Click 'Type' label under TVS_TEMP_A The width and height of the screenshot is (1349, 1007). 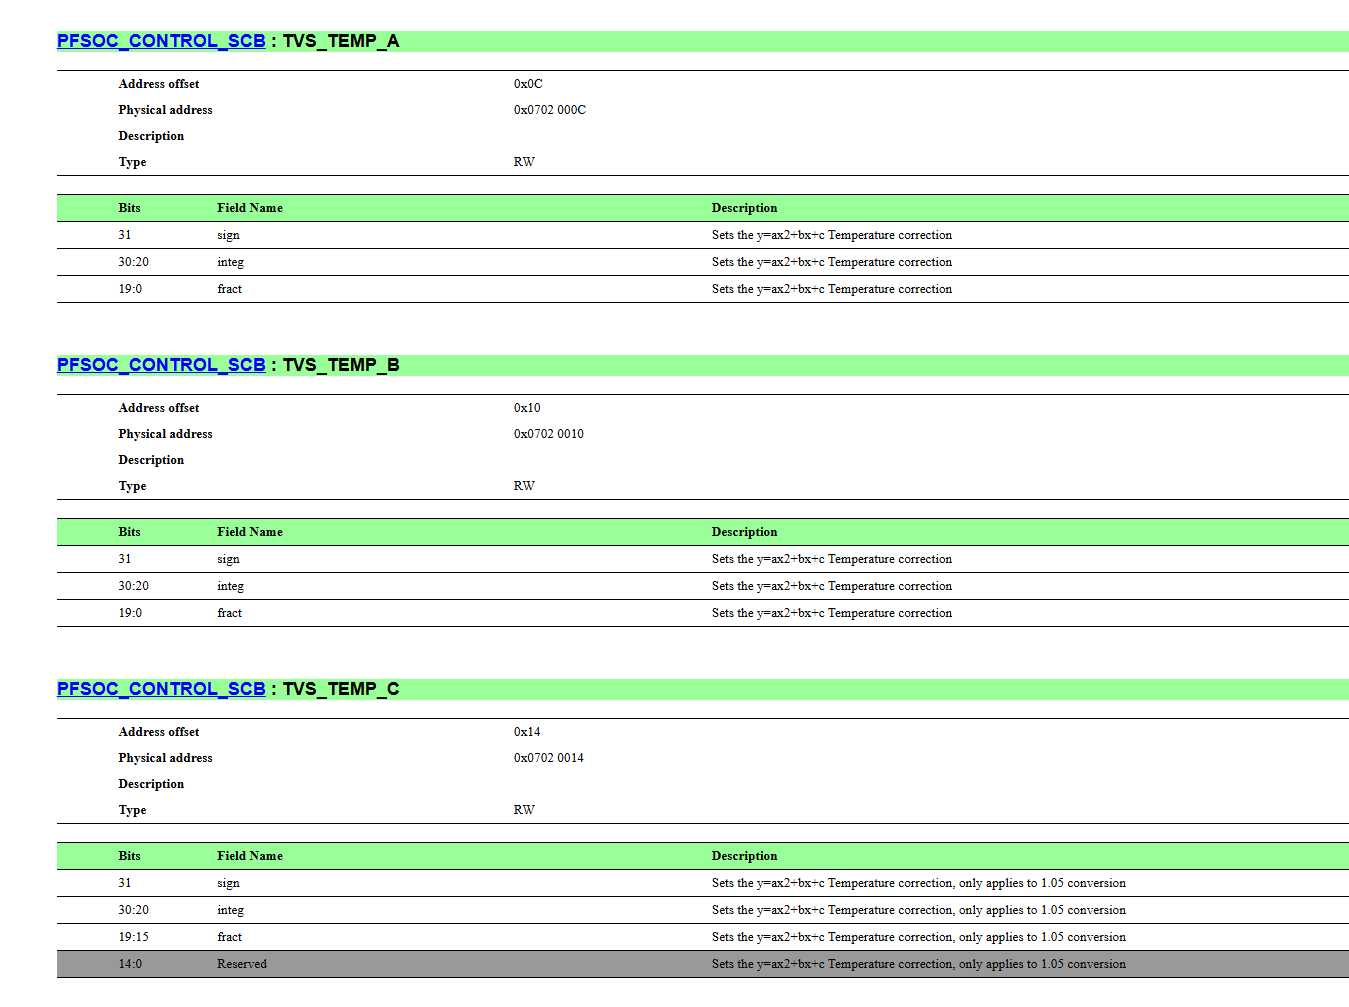point(132,162)
